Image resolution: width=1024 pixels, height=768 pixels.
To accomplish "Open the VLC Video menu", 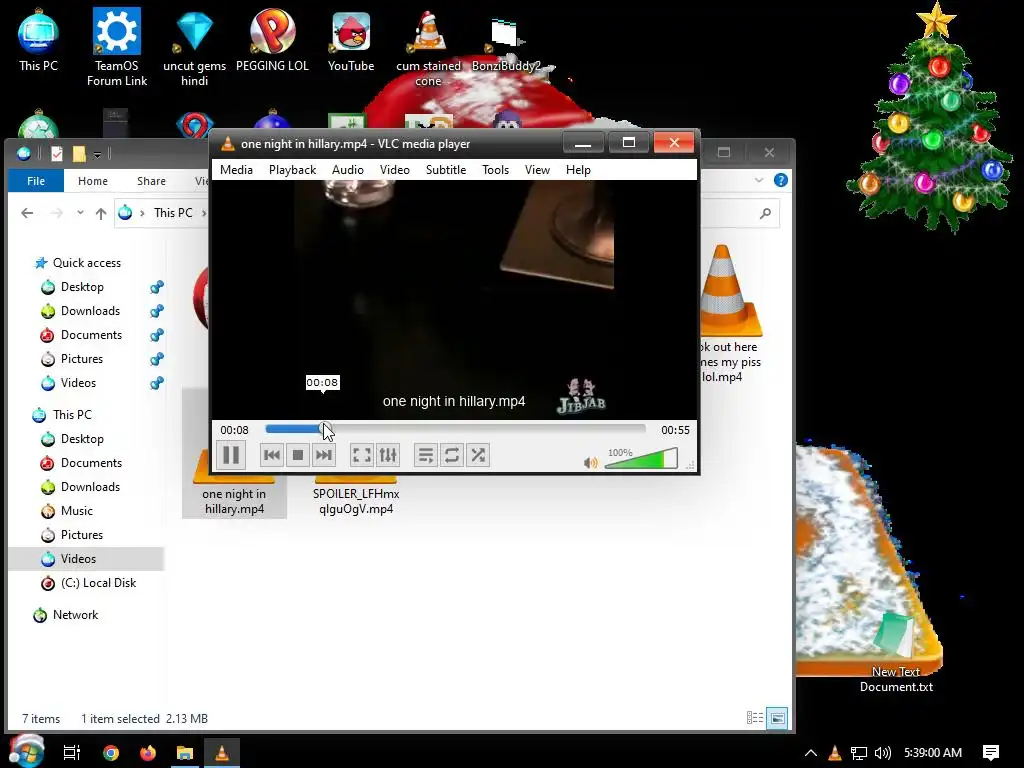I will pos(395,170).
